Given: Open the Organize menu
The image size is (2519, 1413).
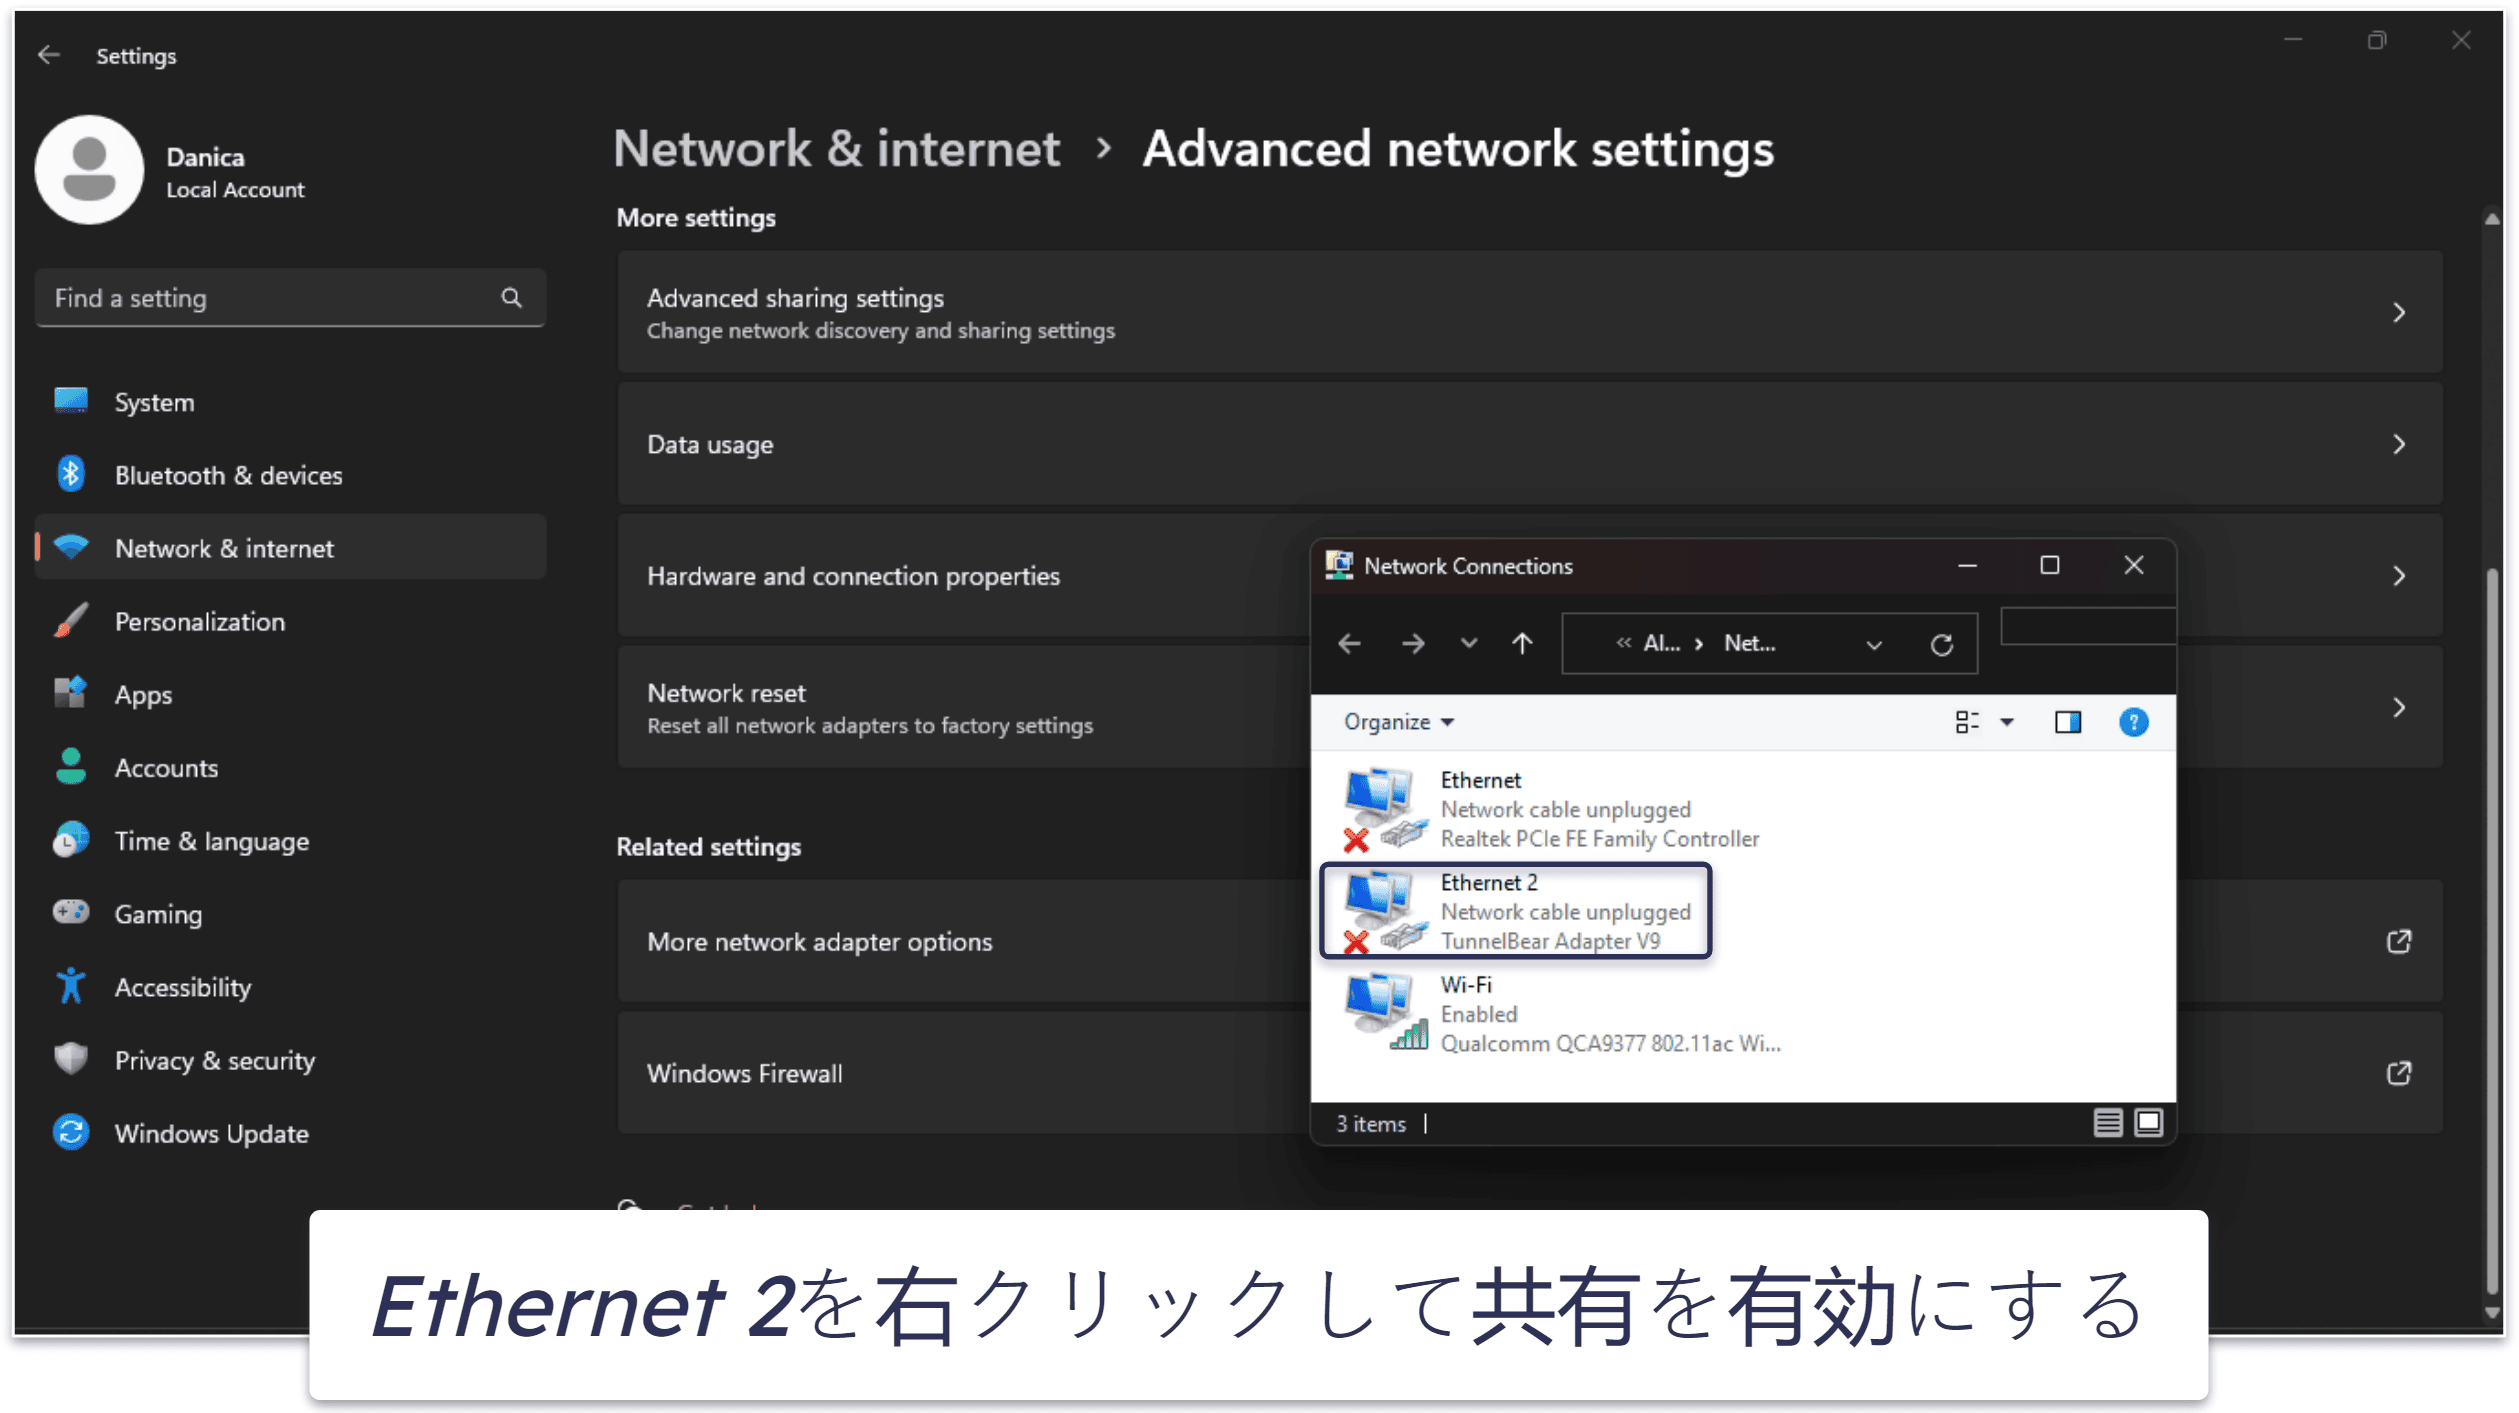Looking at the screenshot, I should click(x=1398, y=722).
